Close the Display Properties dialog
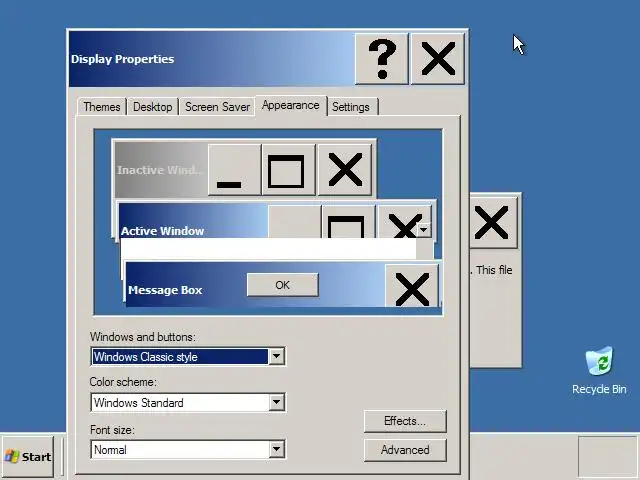The height and width of the screenshot is (480, 640). (x=438, y=59)
